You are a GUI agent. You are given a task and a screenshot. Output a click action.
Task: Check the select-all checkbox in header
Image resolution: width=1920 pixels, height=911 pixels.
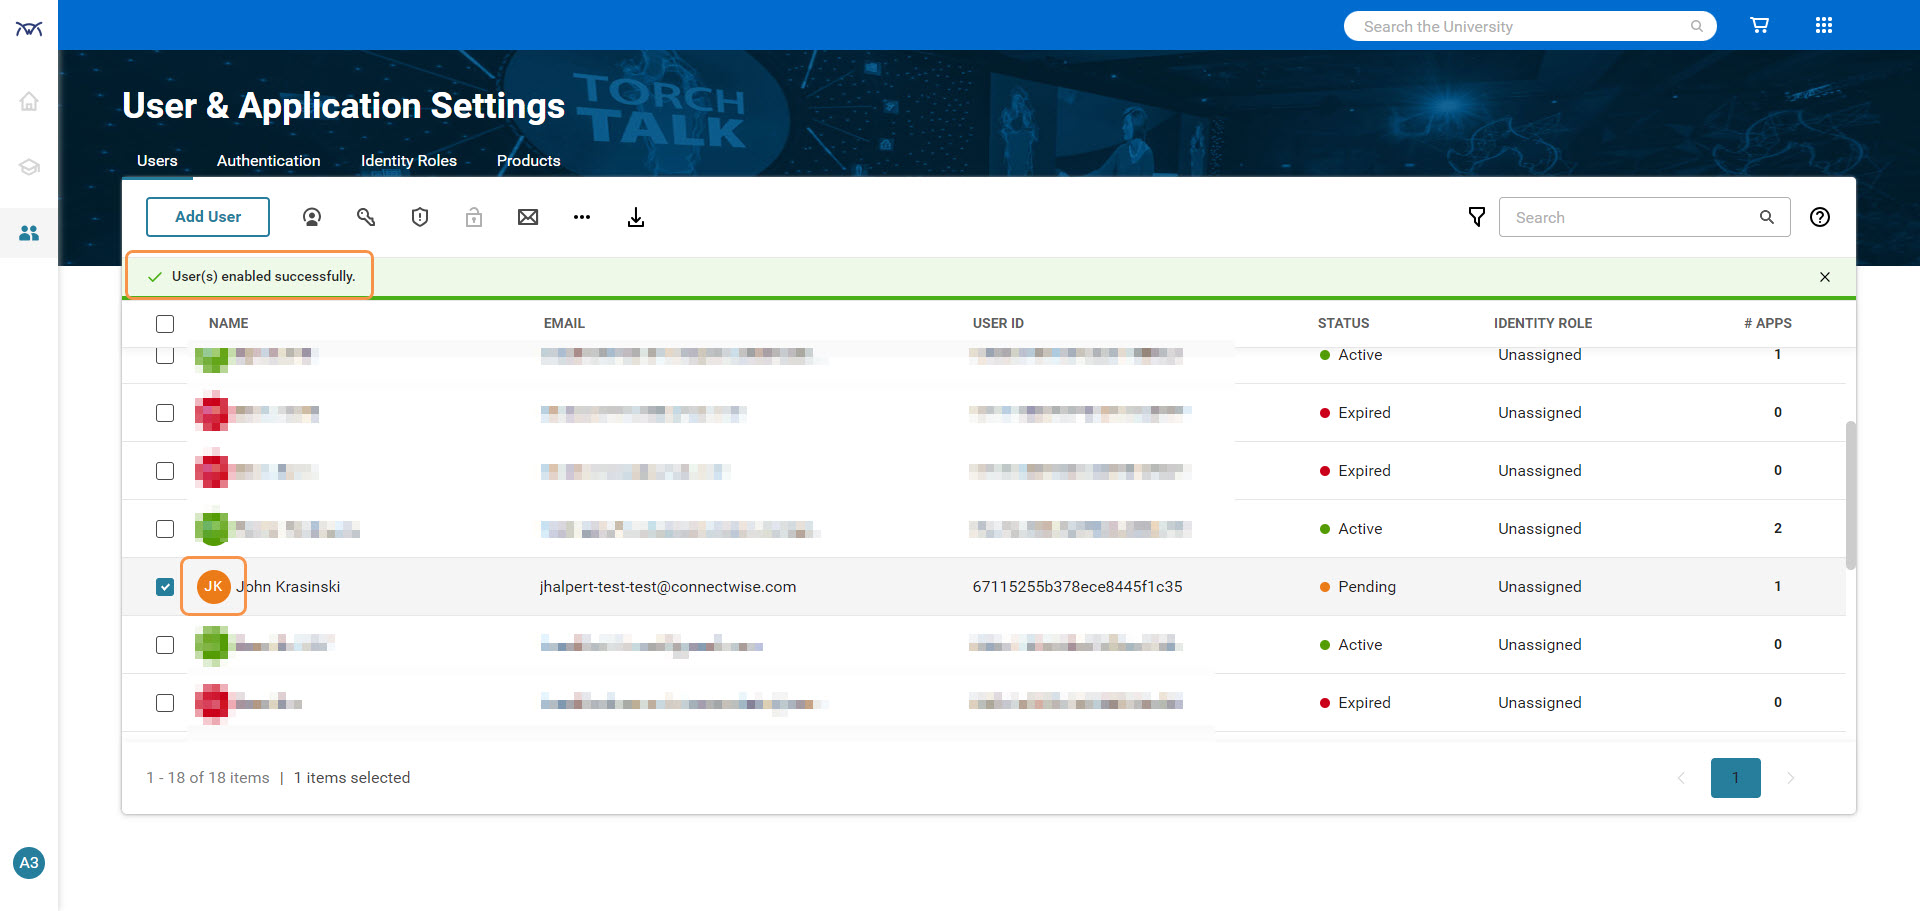165,324
